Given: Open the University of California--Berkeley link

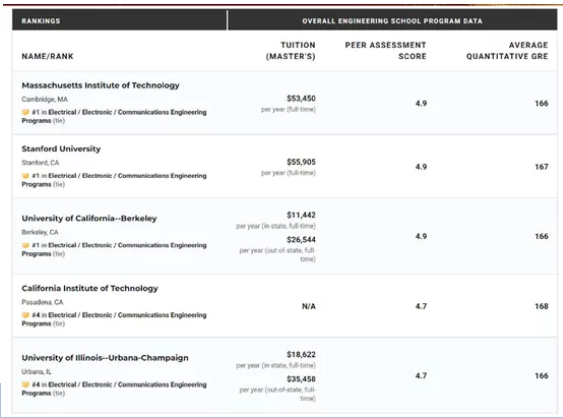Looking at the screenshot, I should (89, 218).
